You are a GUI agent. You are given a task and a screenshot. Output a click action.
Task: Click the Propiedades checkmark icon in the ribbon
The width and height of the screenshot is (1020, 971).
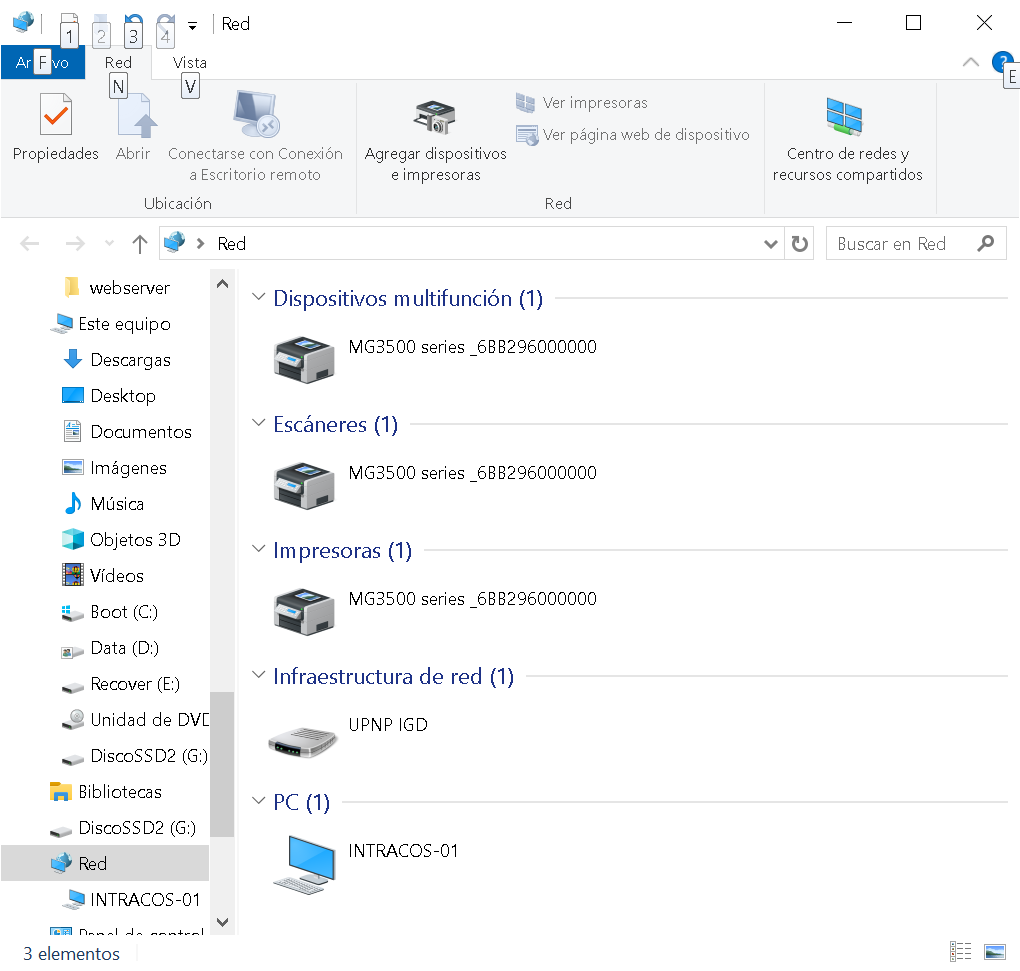point(55,114)
